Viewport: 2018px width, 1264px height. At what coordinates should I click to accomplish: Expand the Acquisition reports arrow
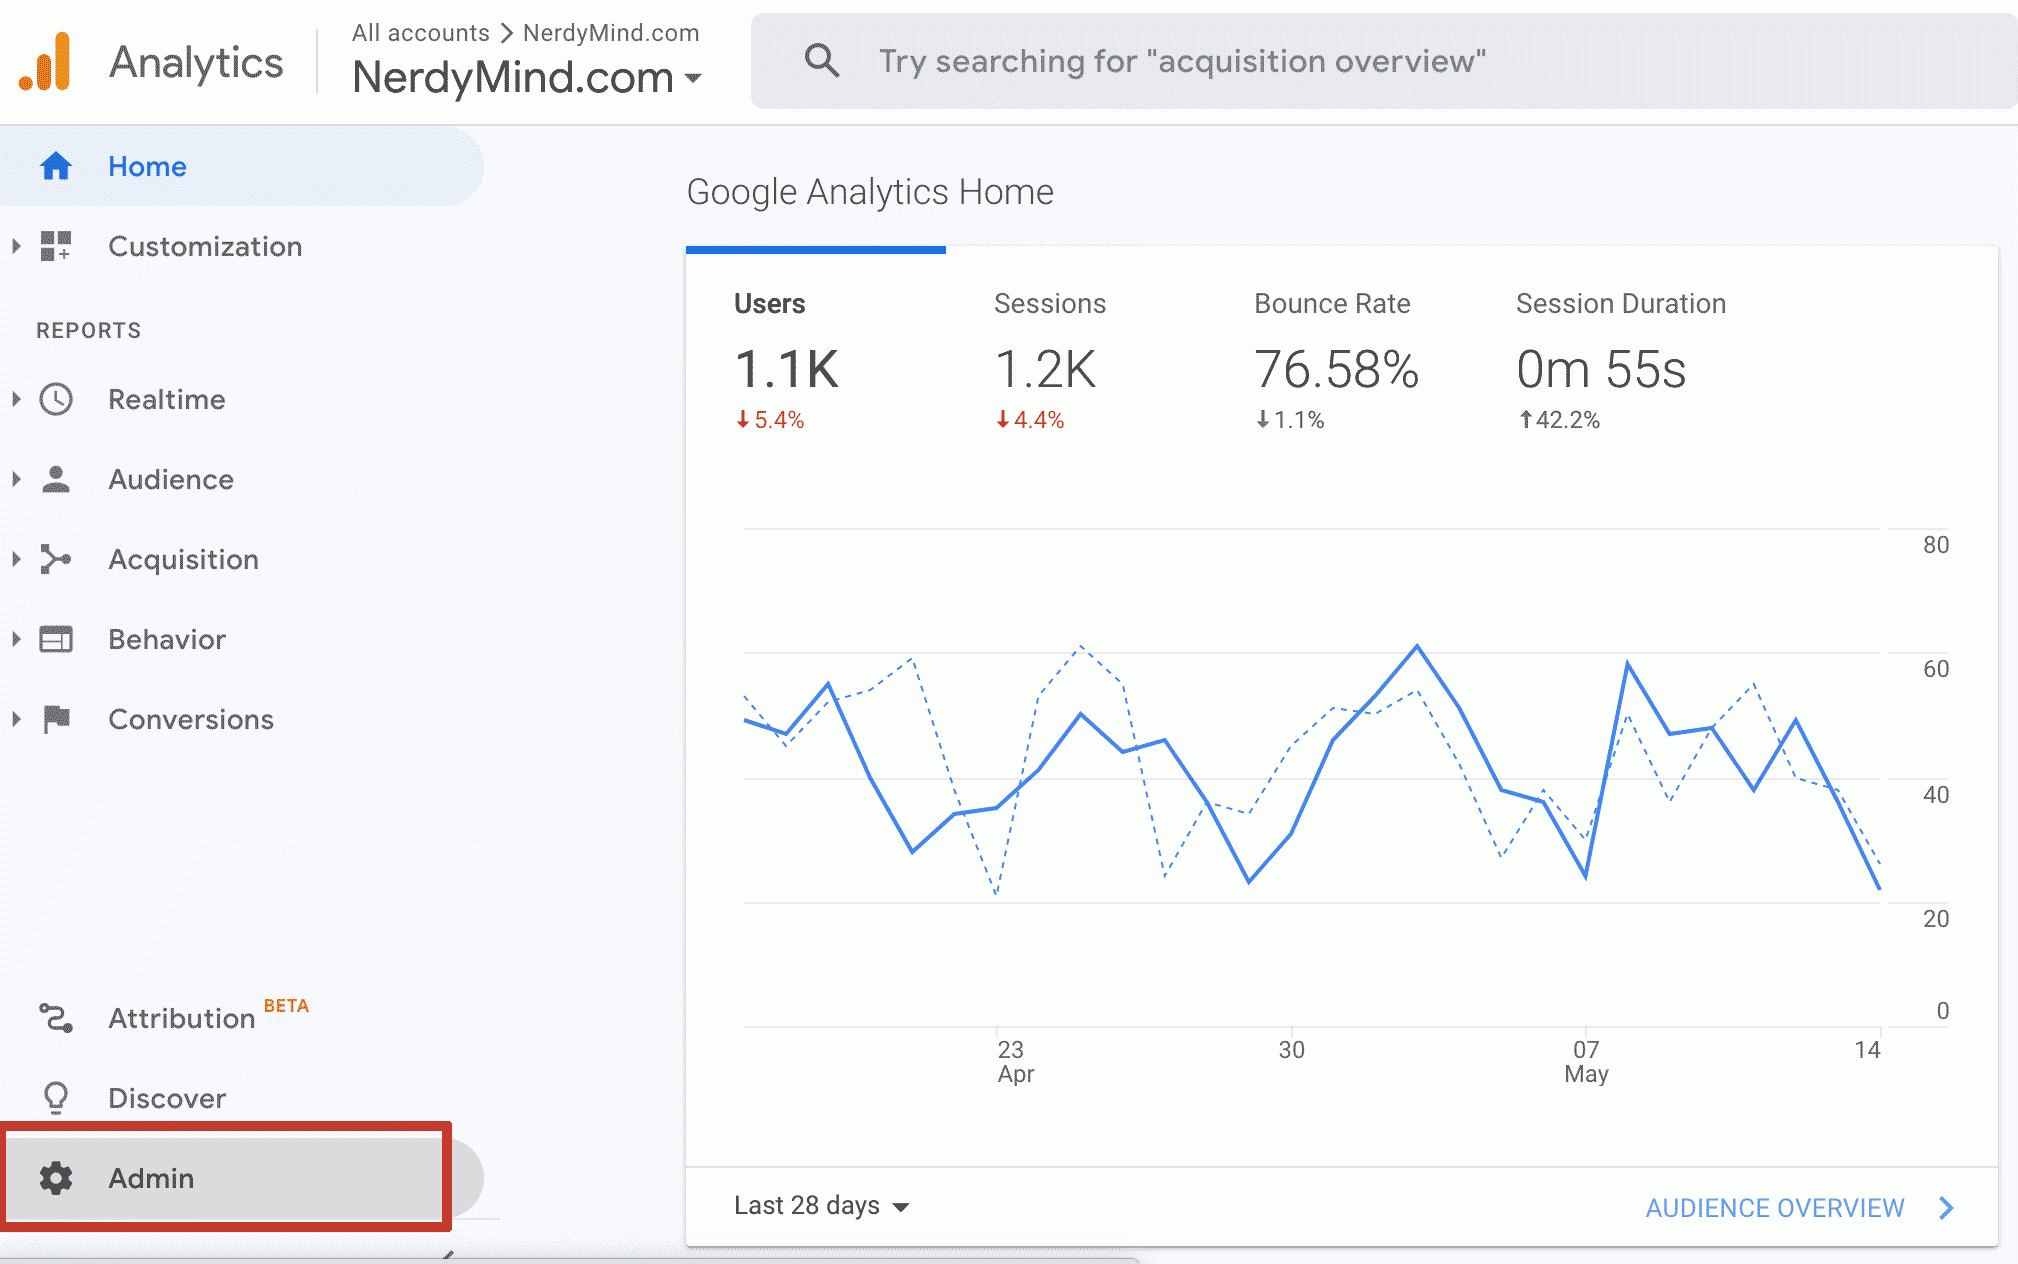pos(16,559)
